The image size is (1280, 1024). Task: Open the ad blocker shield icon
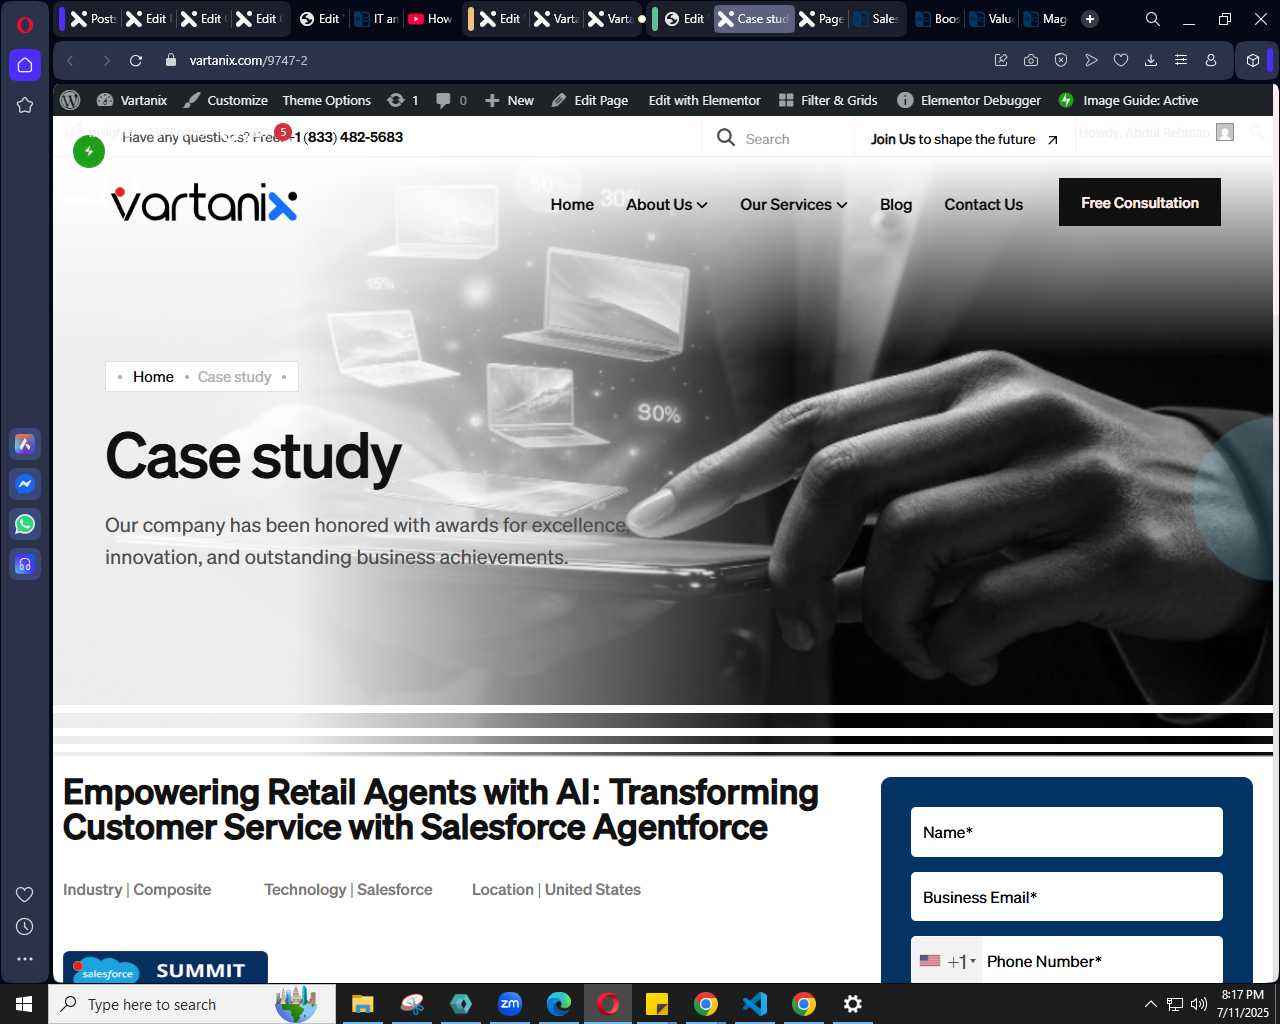click(x=1061, y=60)
